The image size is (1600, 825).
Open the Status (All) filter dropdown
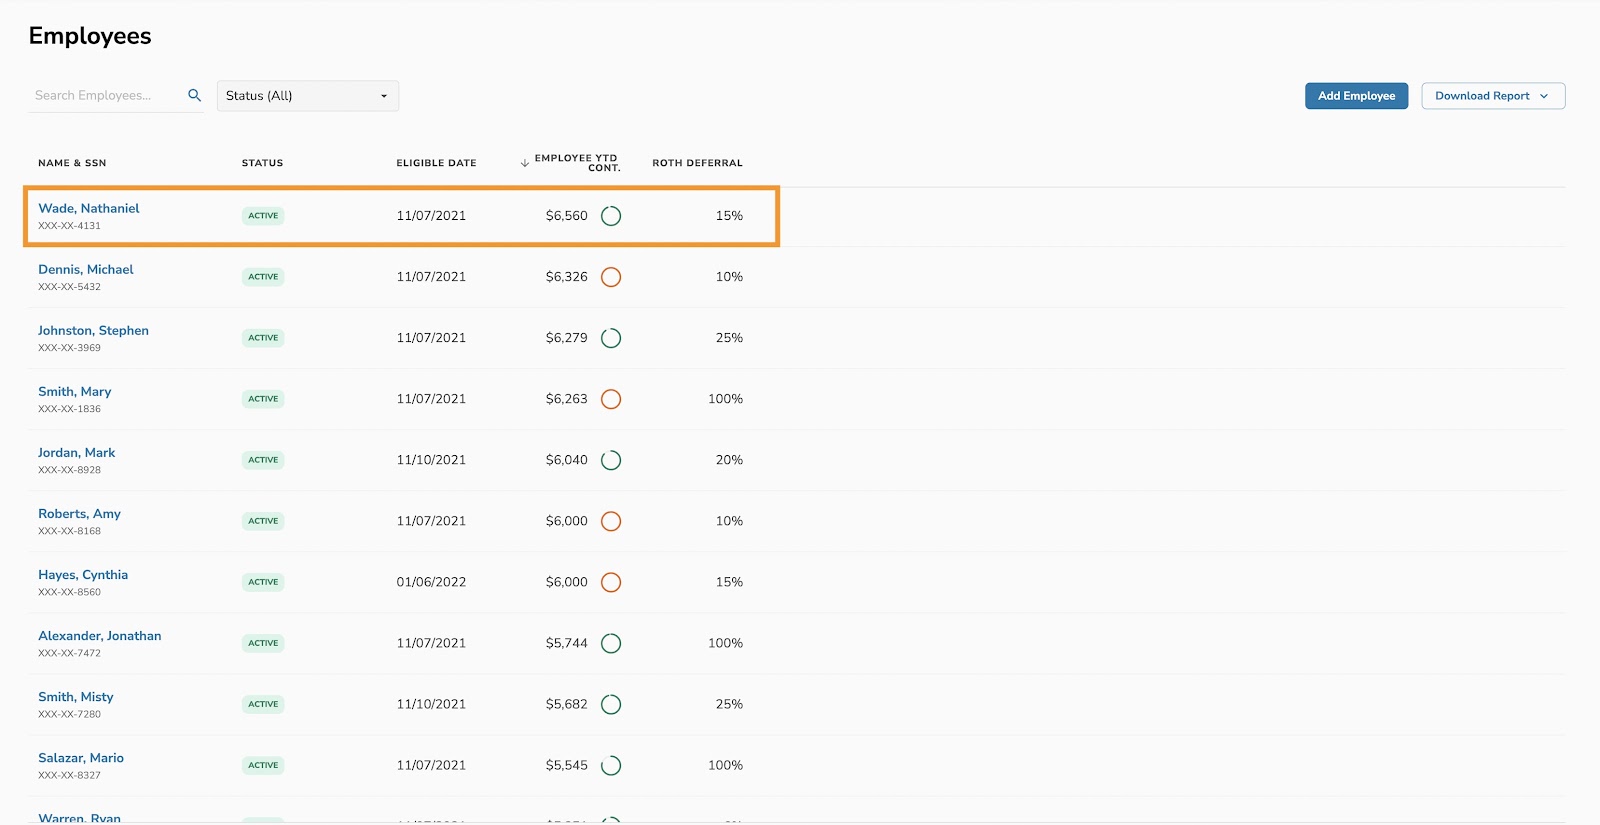tap(307, 96)
